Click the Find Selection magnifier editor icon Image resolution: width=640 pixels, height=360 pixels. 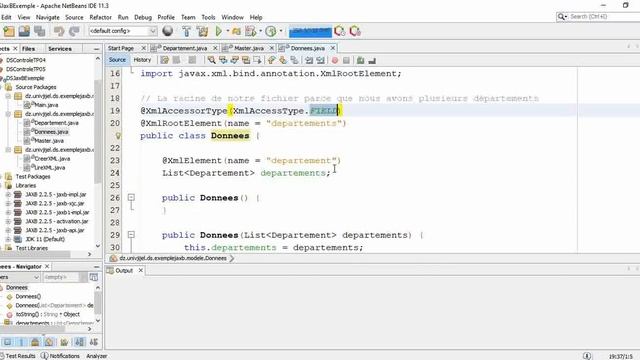pyautogui.click(x=211, y=60)
